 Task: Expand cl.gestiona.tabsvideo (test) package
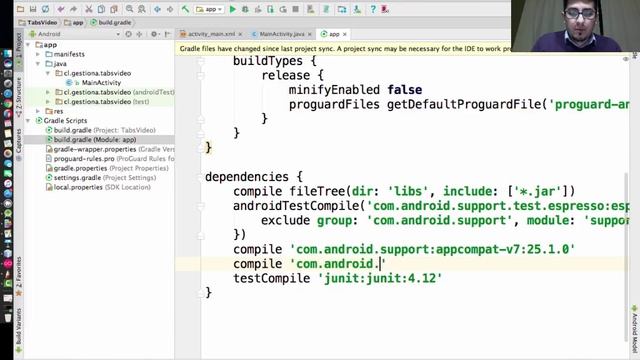[48, 102]
